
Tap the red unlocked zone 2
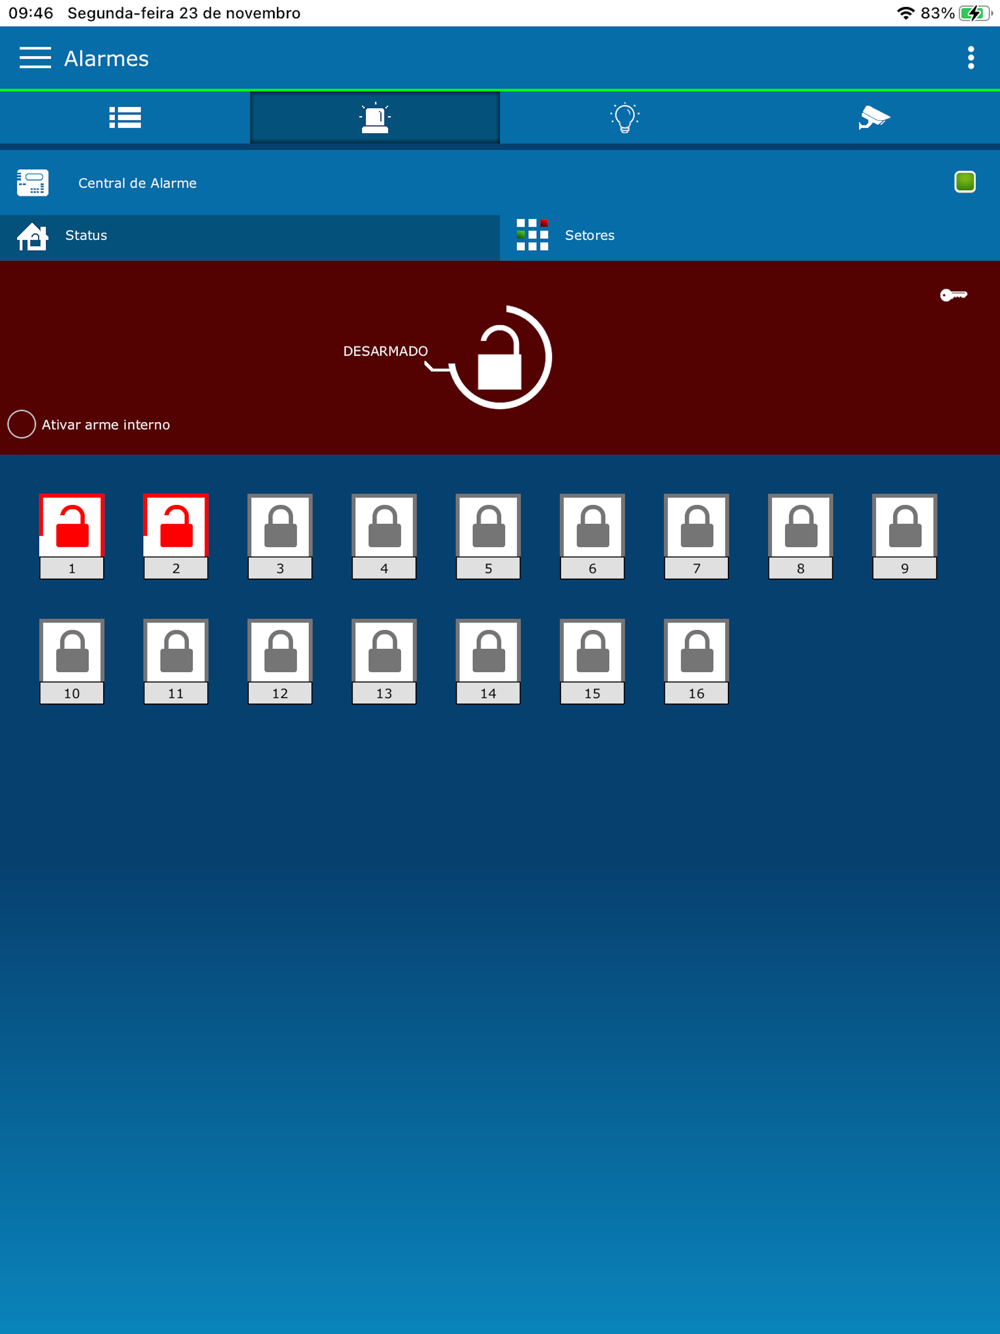[x=176, y=527]
